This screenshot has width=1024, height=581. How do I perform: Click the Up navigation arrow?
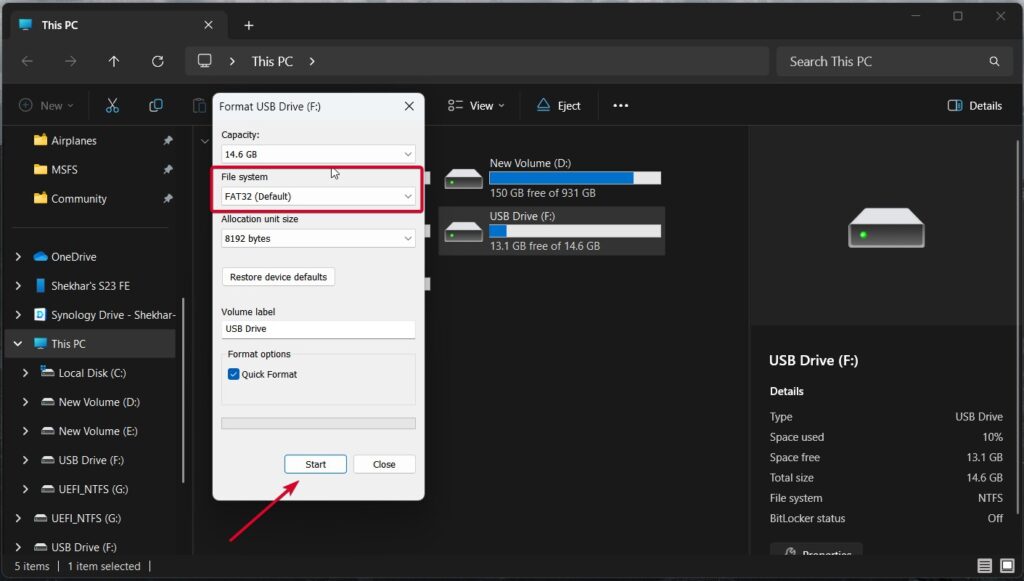click(114, 61)
